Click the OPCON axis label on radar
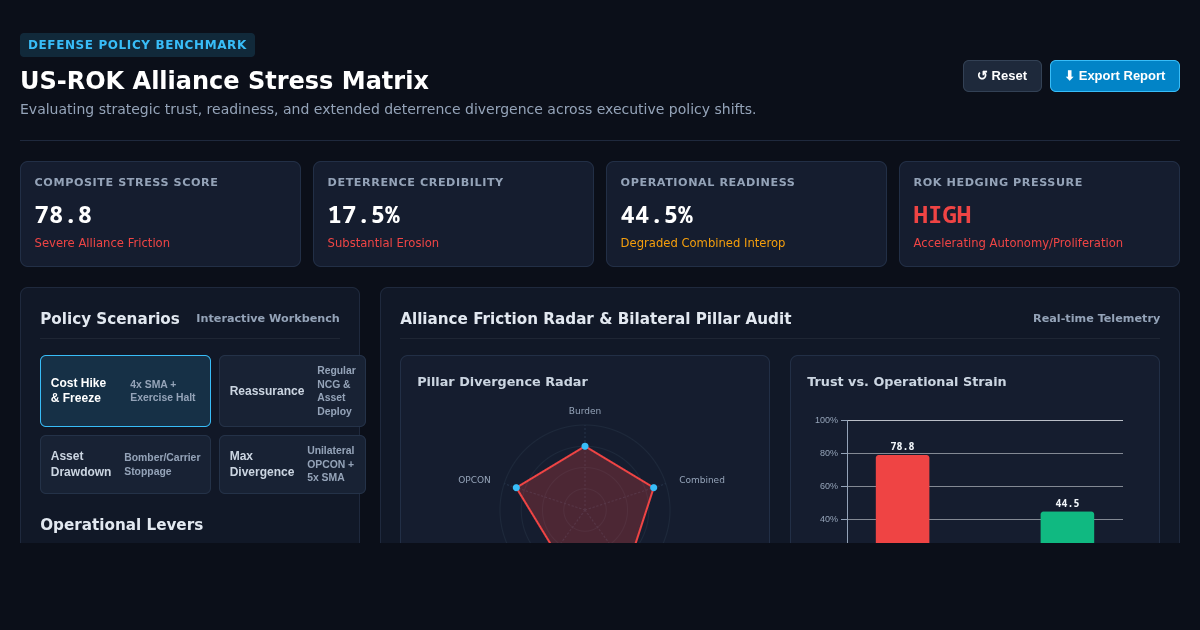The height and width of the screenshot is (630, 1200). point(474,480)
